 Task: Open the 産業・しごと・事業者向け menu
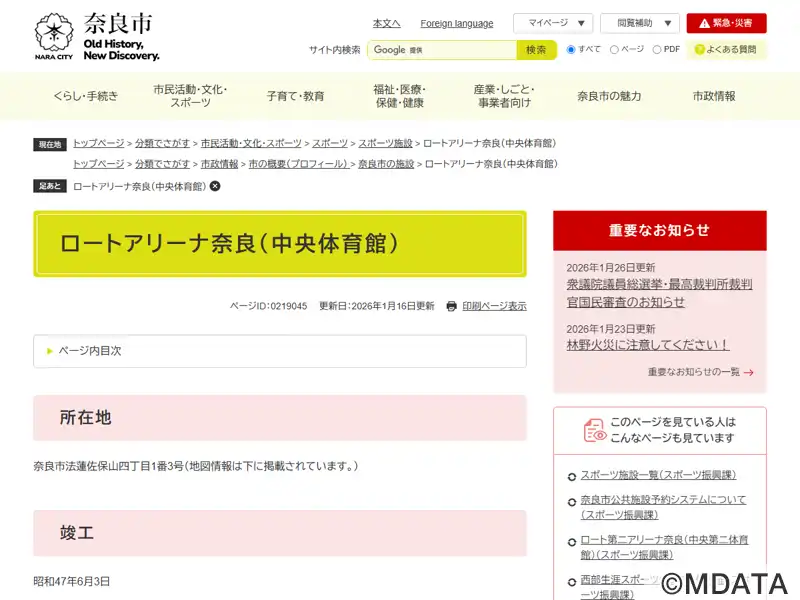[x=505, y=96]
